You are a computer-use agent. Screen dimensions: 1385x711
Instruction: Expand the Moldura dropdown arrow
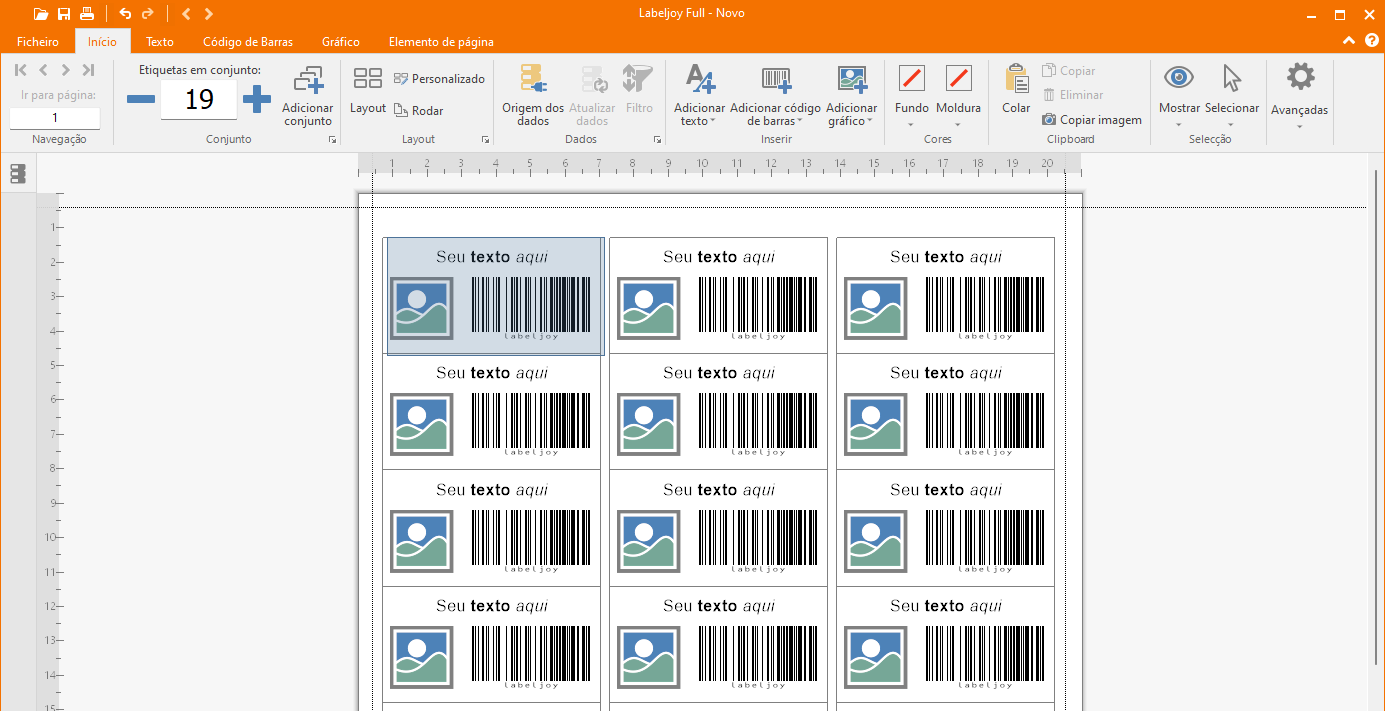pos(958,126)
